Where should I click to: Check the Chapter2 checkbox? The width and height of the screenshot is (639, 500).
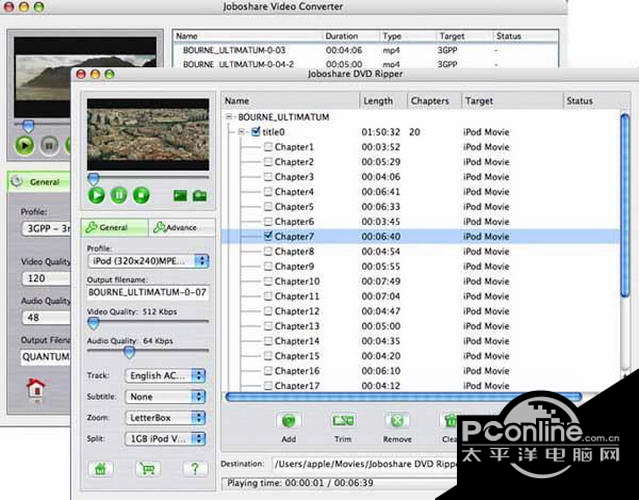coord(268,162)
